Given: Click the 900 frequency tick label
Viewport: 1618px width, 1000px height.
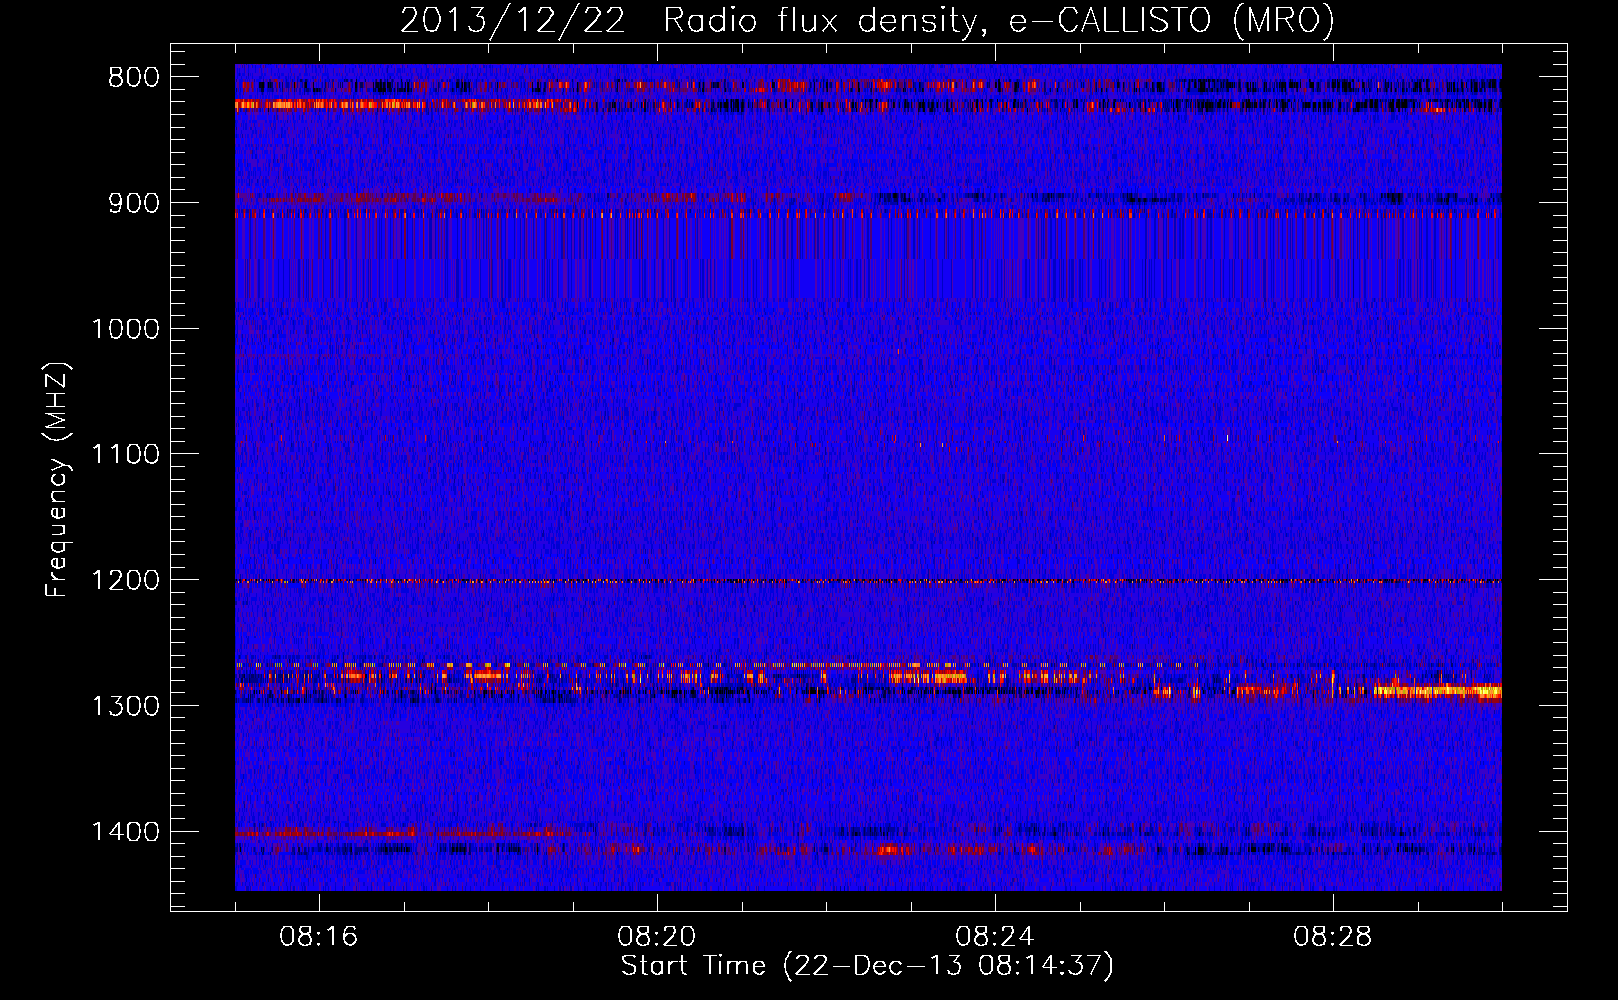Looking at the screenshot, I should (133, 203).
